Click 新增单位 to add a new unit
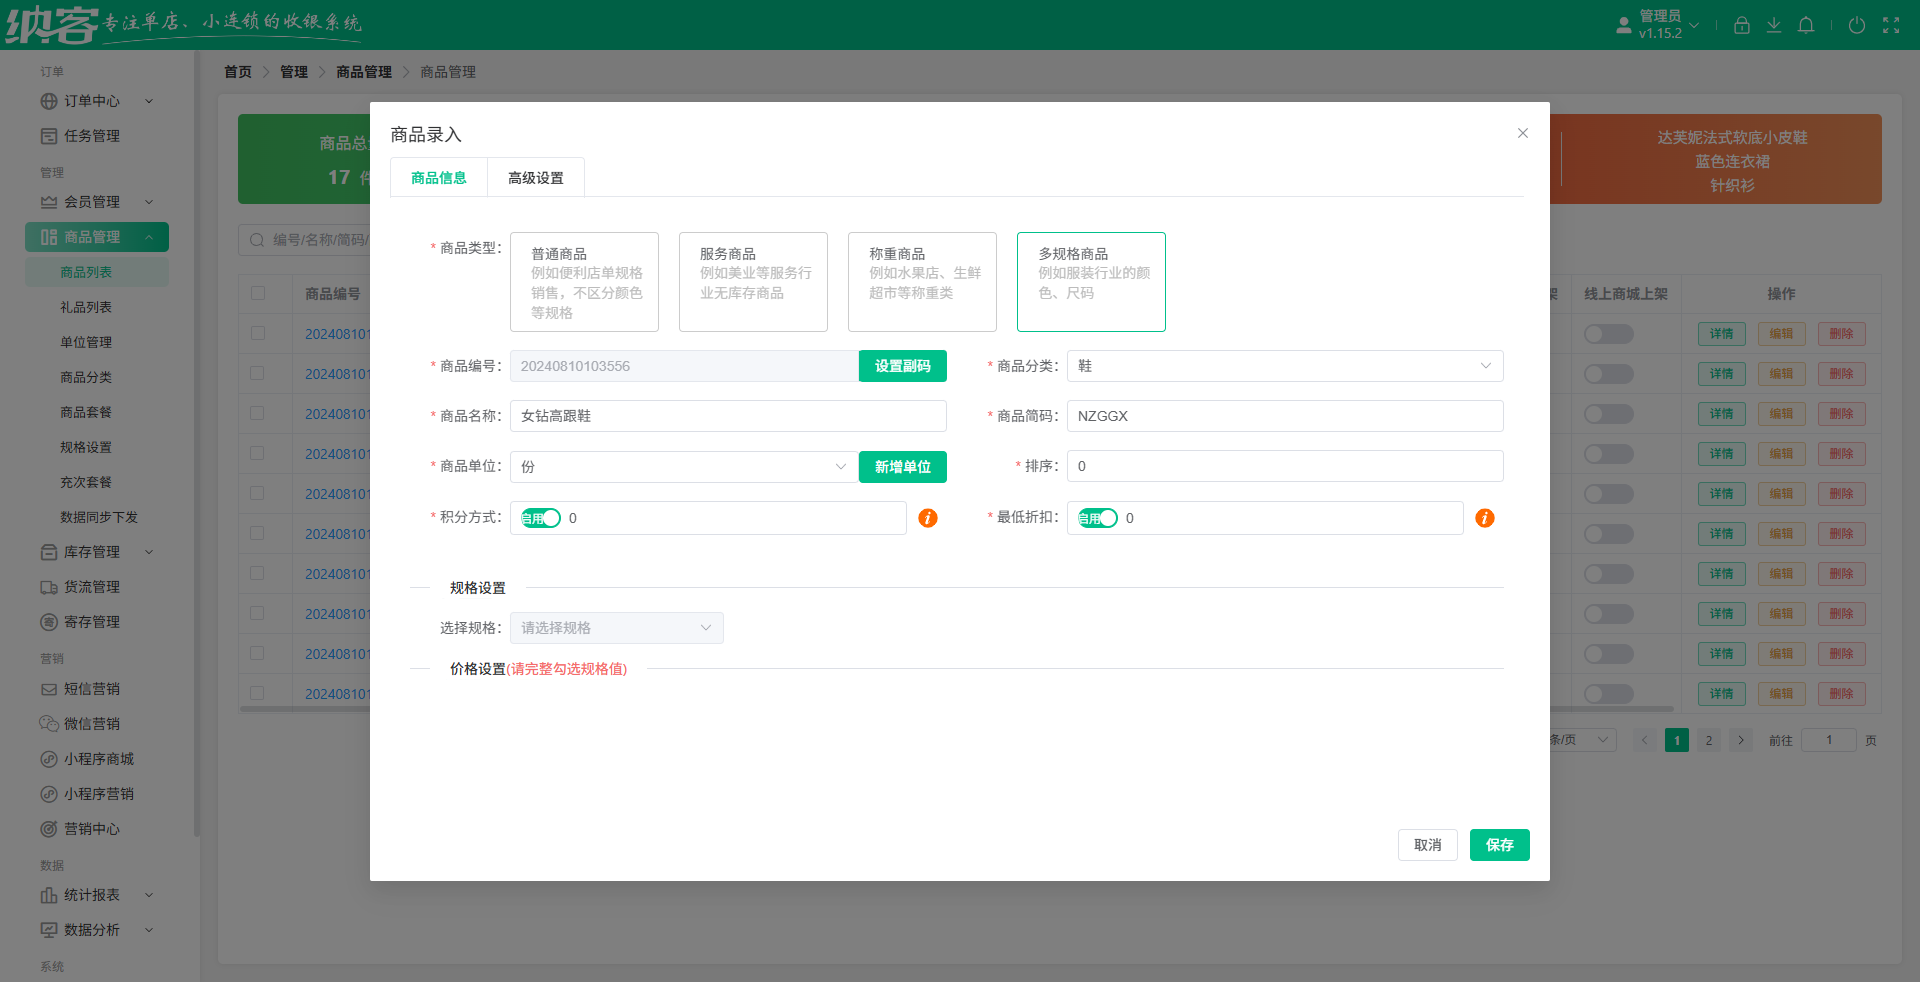Image resolution: width=1920 pixels, height=982 pixels. pos(901,467)
